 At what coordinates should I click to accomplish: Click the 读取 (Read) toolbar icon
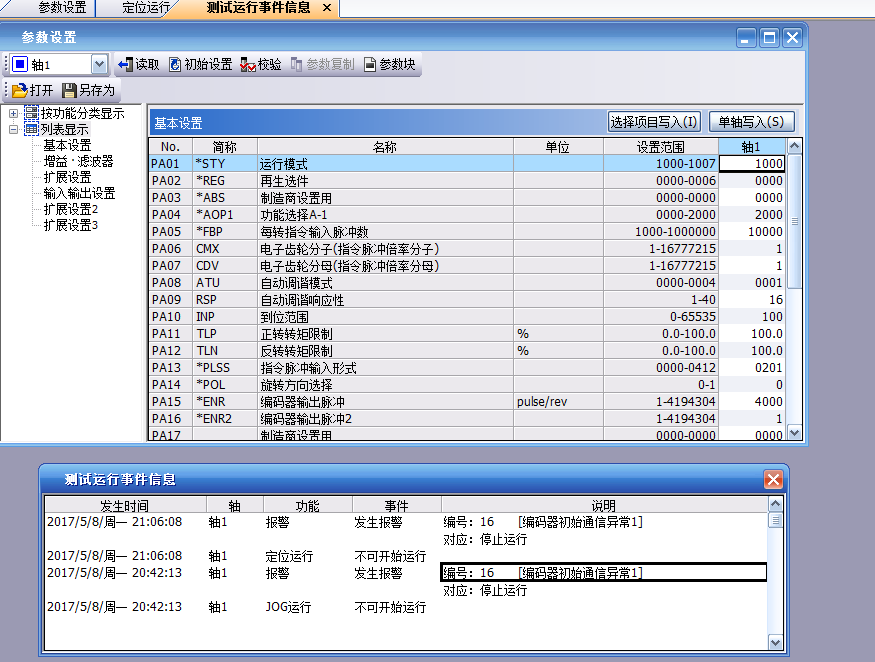pos(125,64)
